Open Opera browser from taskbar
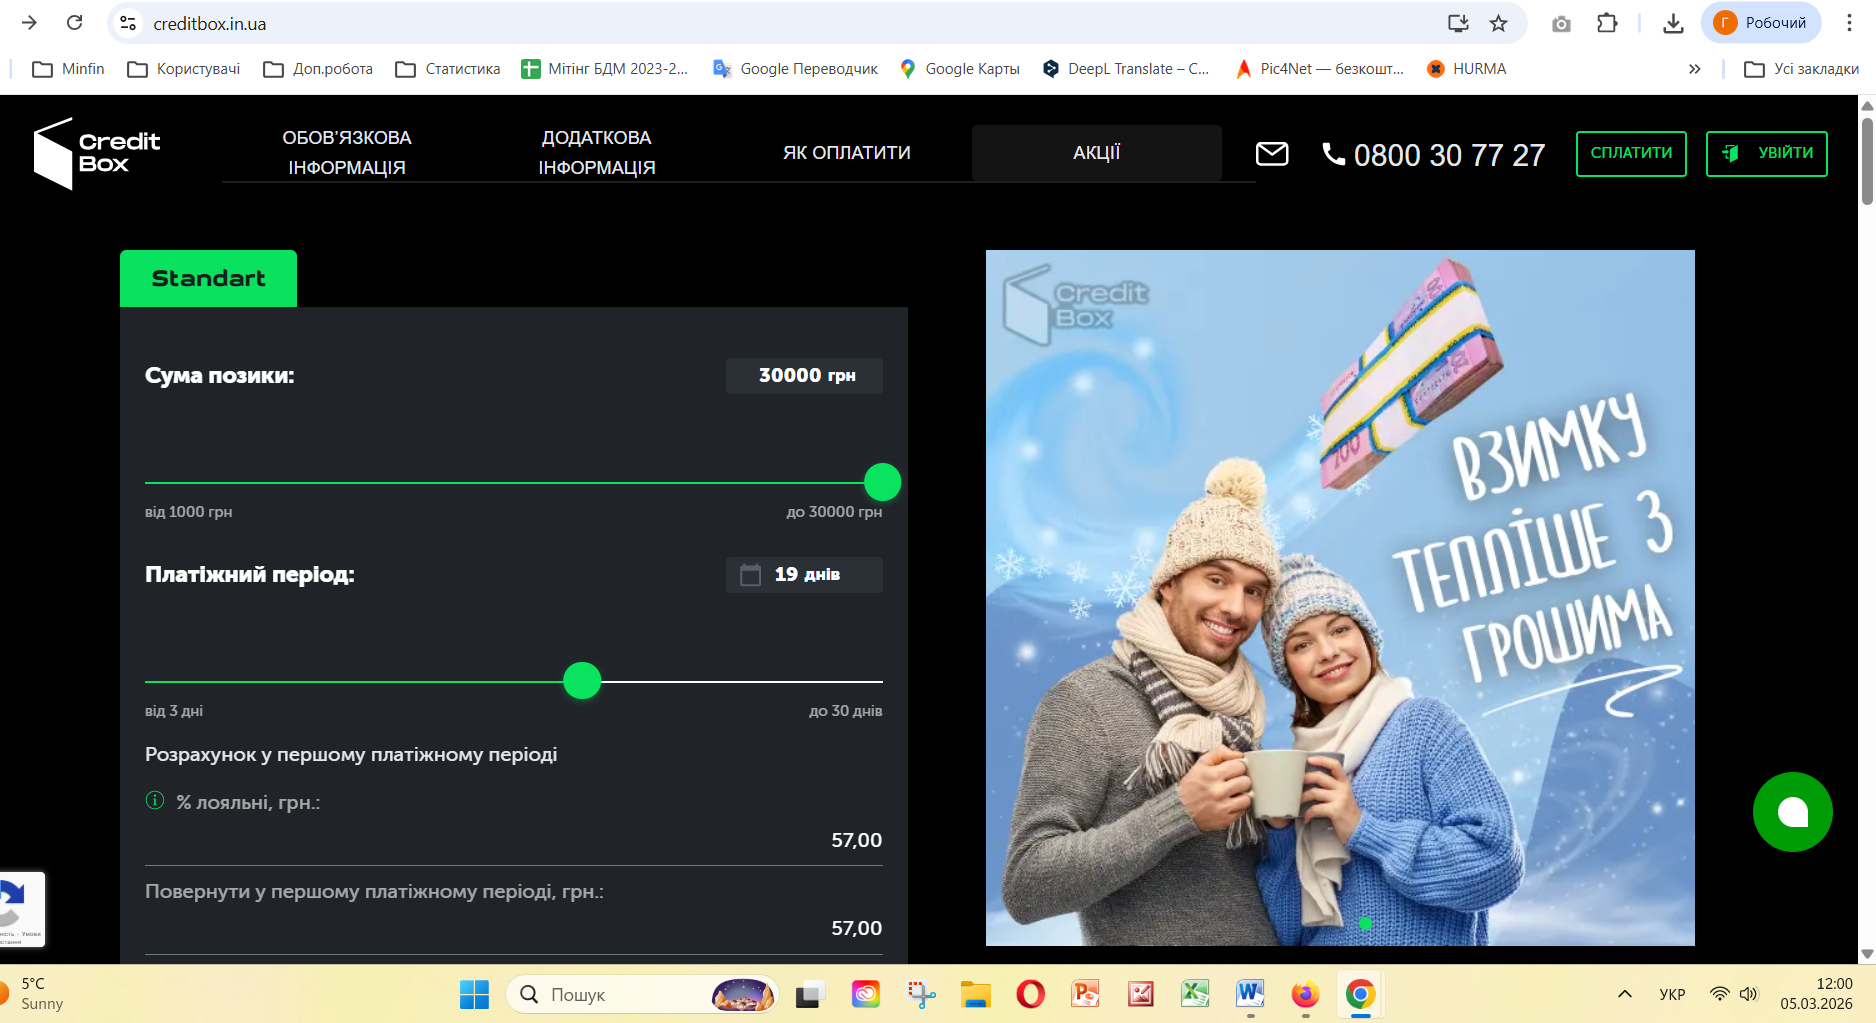Image resolution: width=1876 pixels, height=1023 pixels. (1030, 994)
